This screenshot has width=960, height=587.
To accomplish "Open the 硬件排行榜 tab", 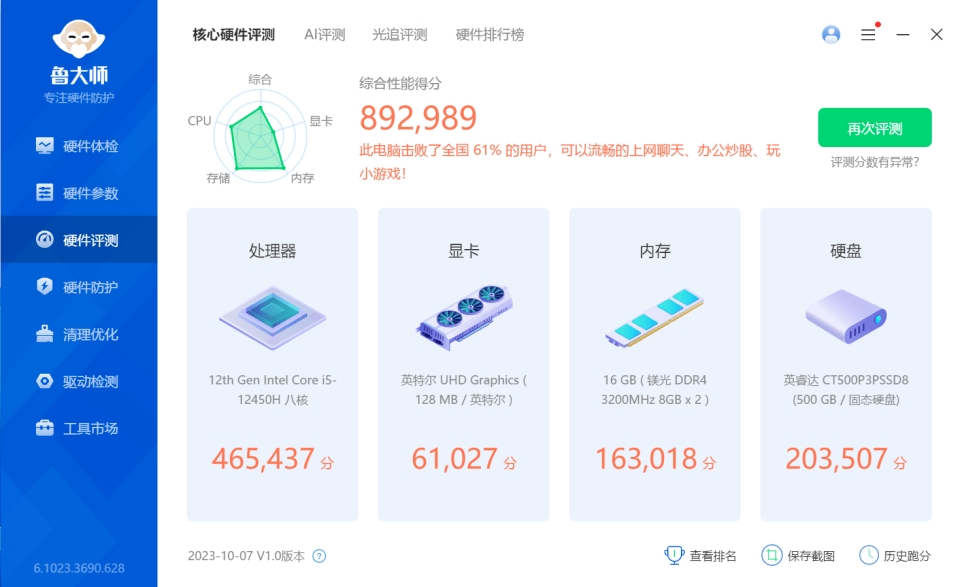I will [x=490, y=35].
